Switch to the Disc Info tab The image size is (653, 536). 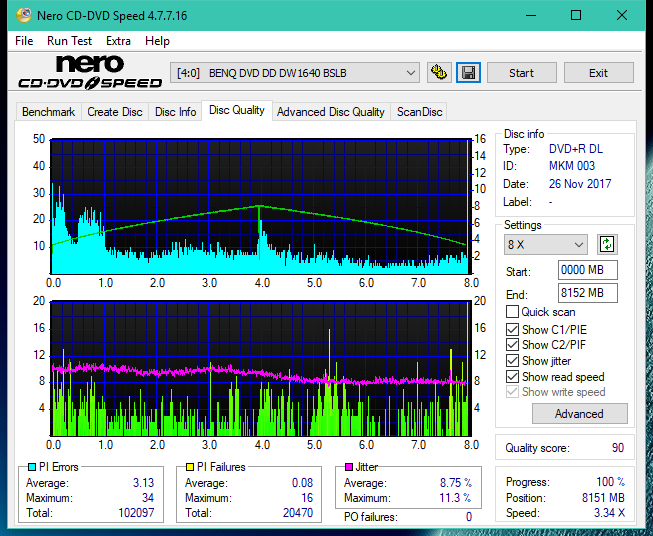(175, 112)
